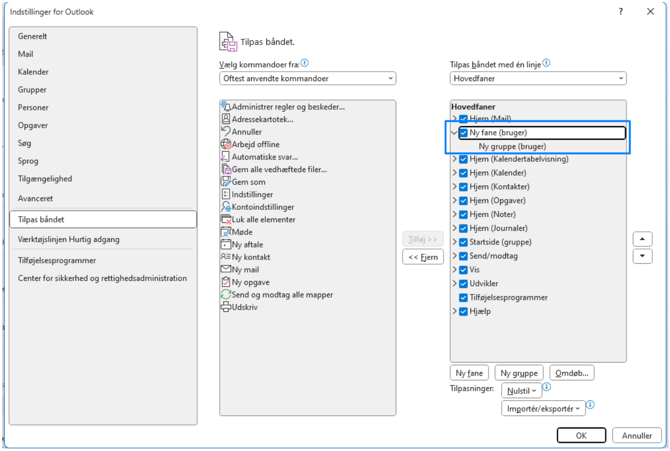670x451 pixels.
Task: Select the Kontoindstillinger command icon
Action: tap(226, 207)
